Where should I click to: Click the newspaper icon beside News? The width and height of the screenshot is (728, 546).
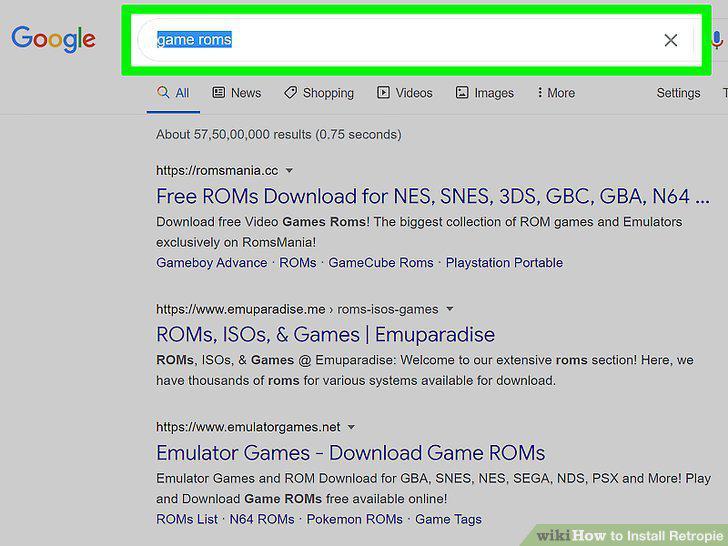[219, 92]
